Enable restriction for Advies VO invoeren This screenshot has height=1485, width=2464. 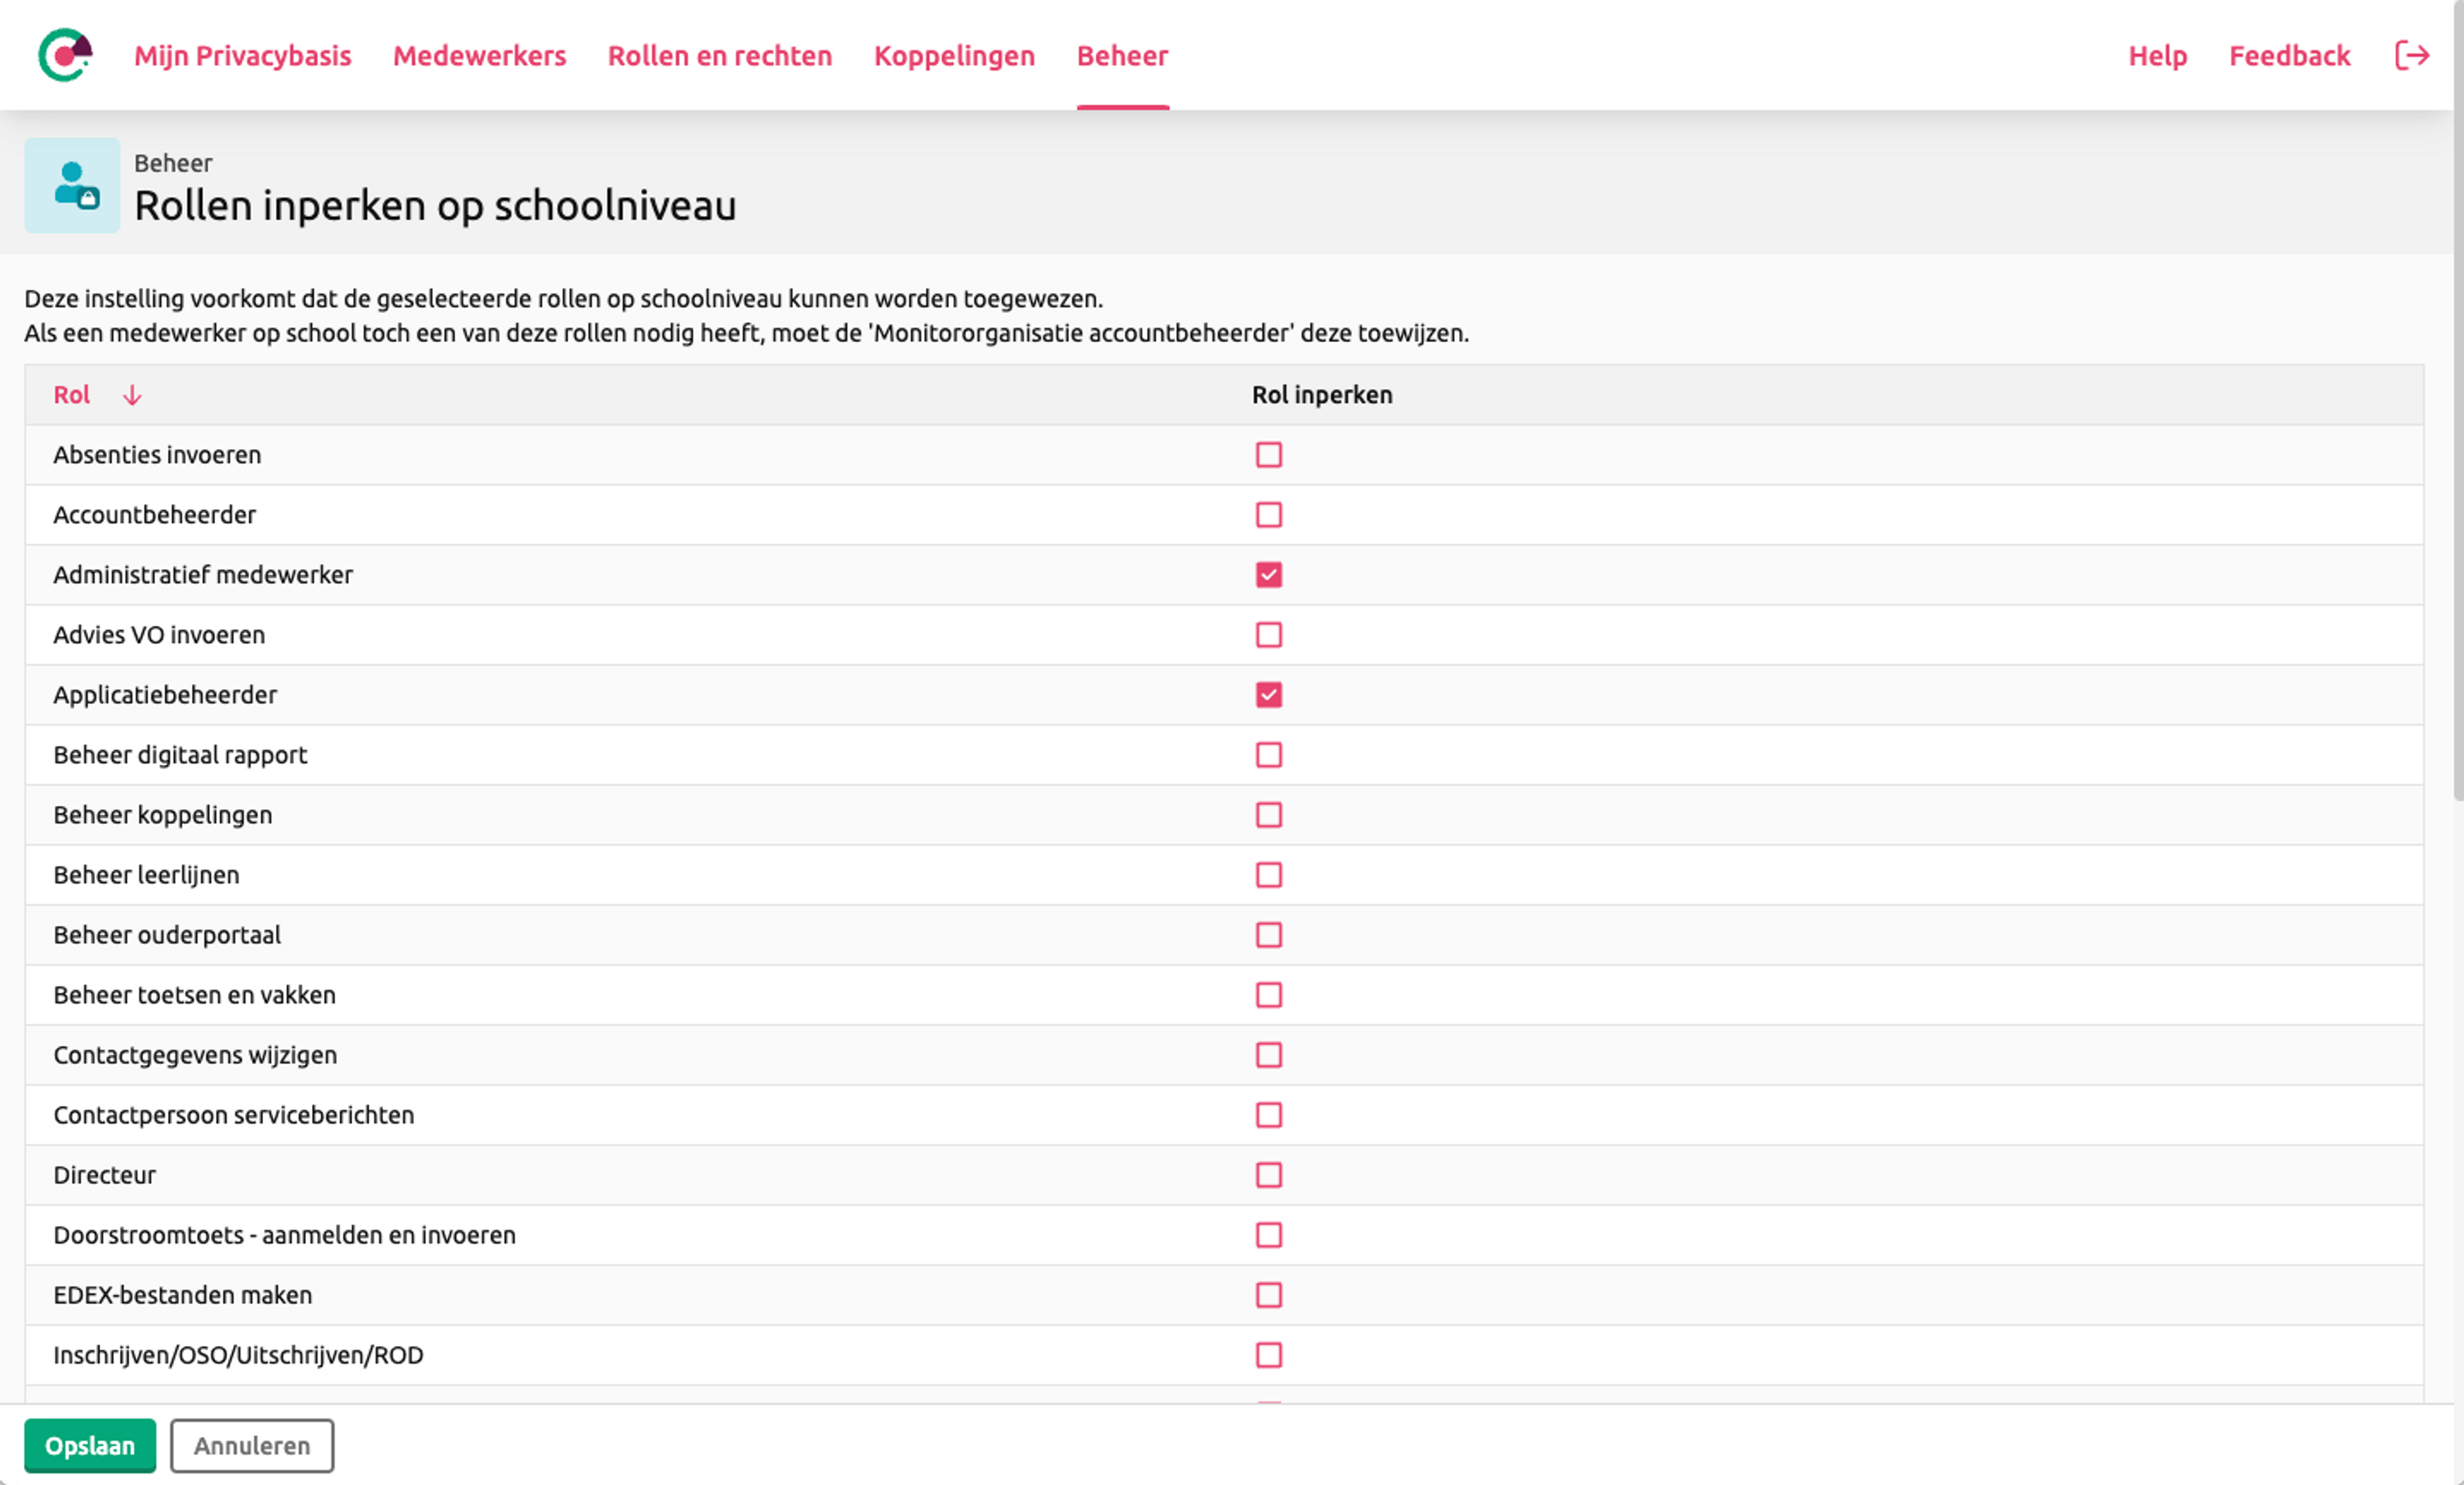point(1268,635)
